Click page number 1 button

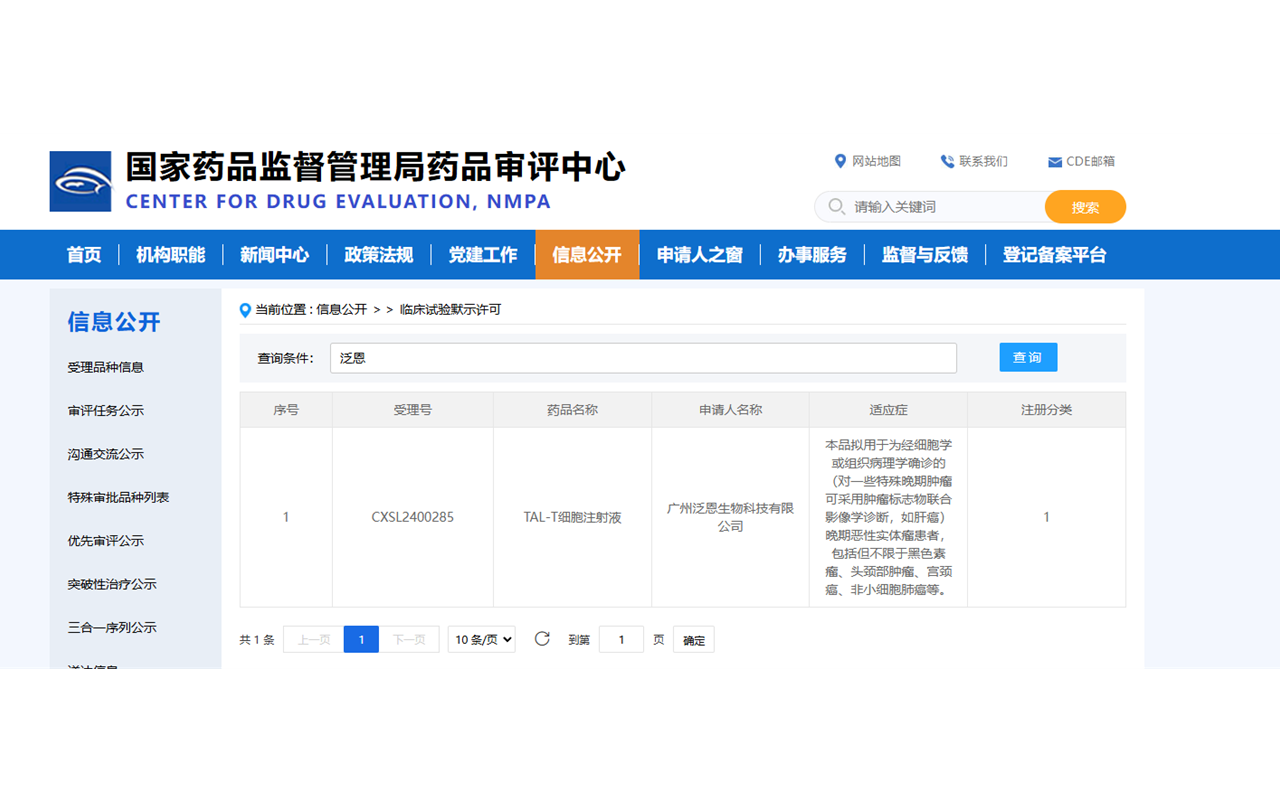361,639
